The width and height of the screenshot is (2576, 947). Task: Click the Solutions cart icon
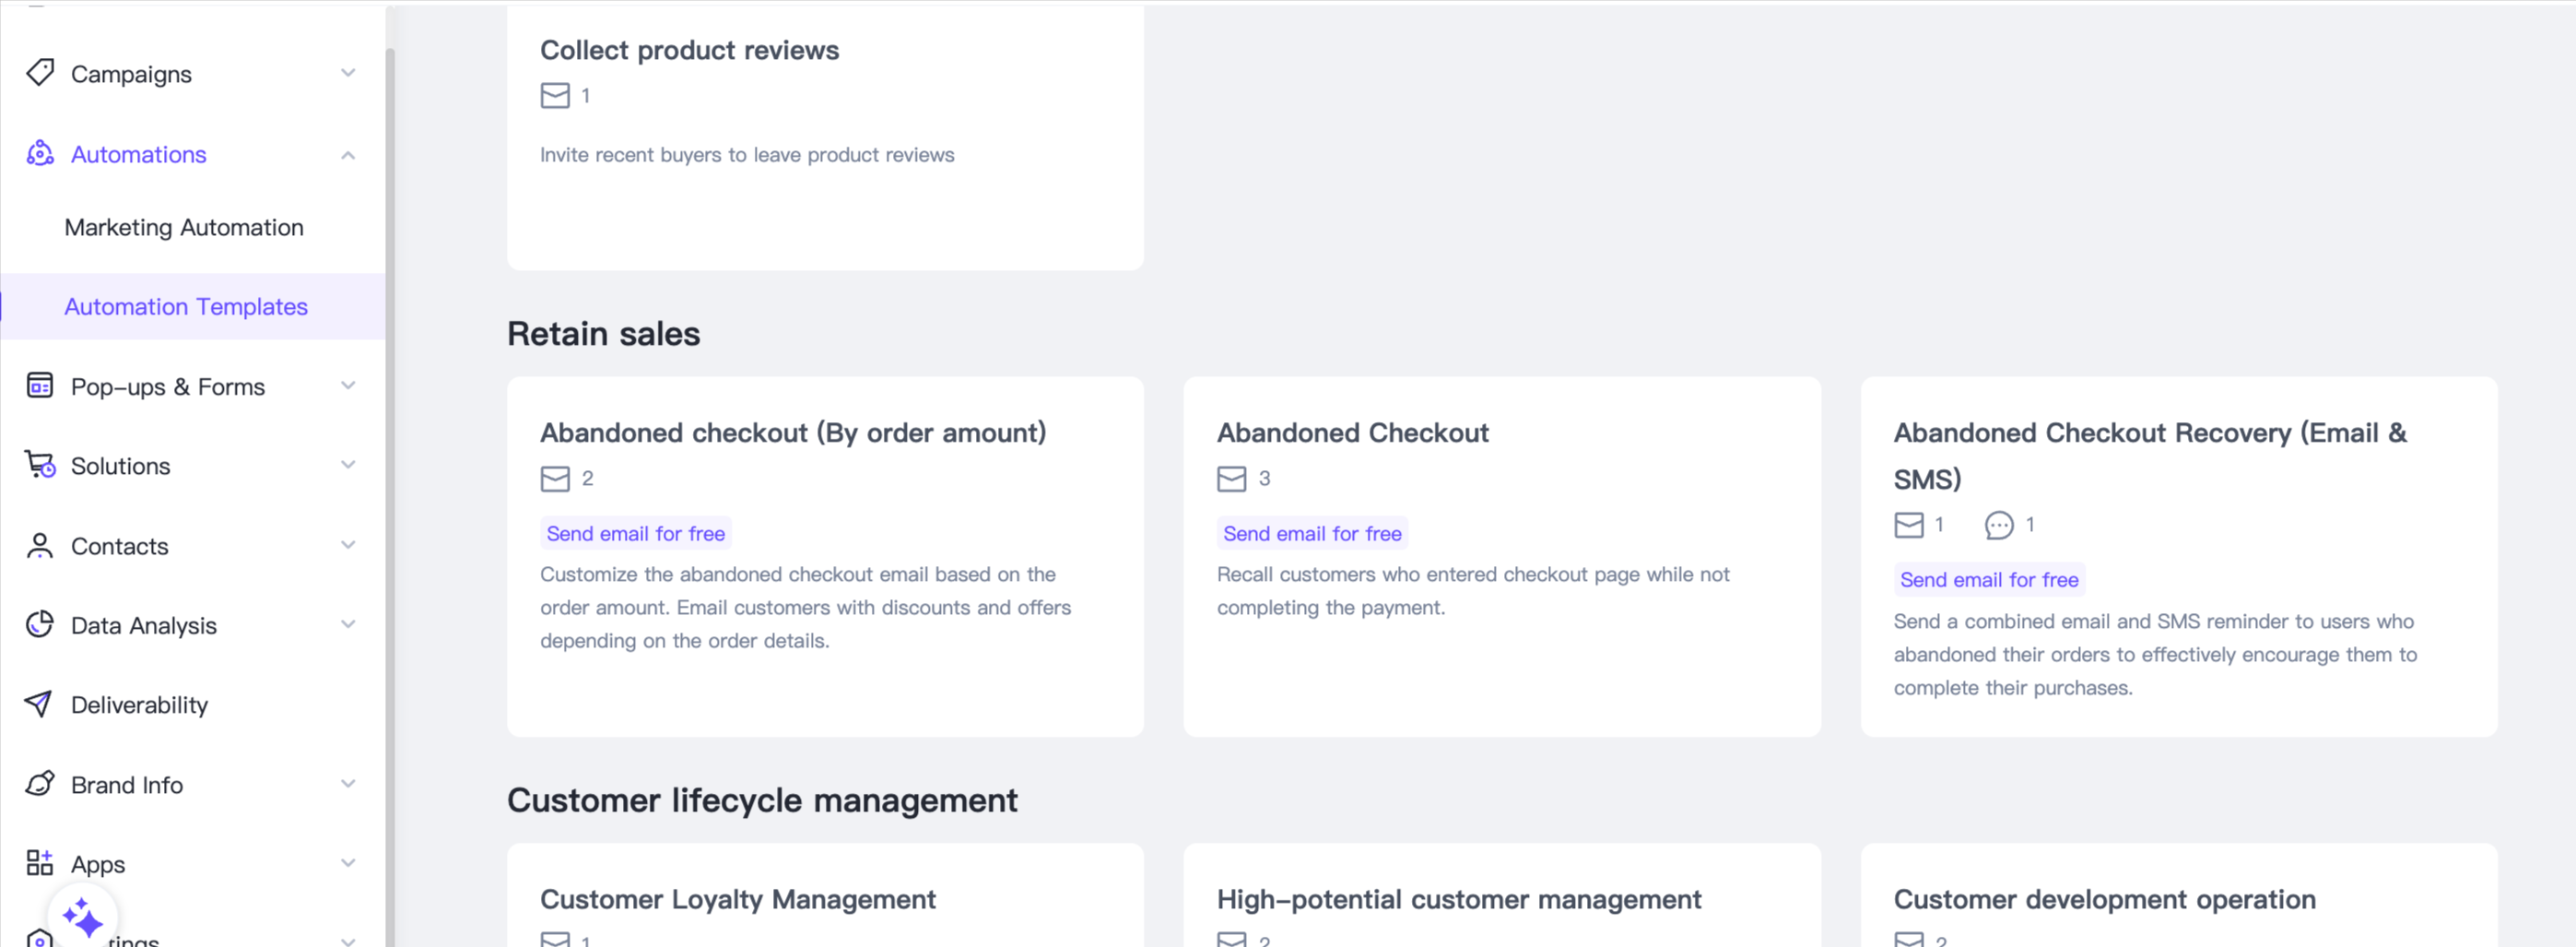pos(40,465)
